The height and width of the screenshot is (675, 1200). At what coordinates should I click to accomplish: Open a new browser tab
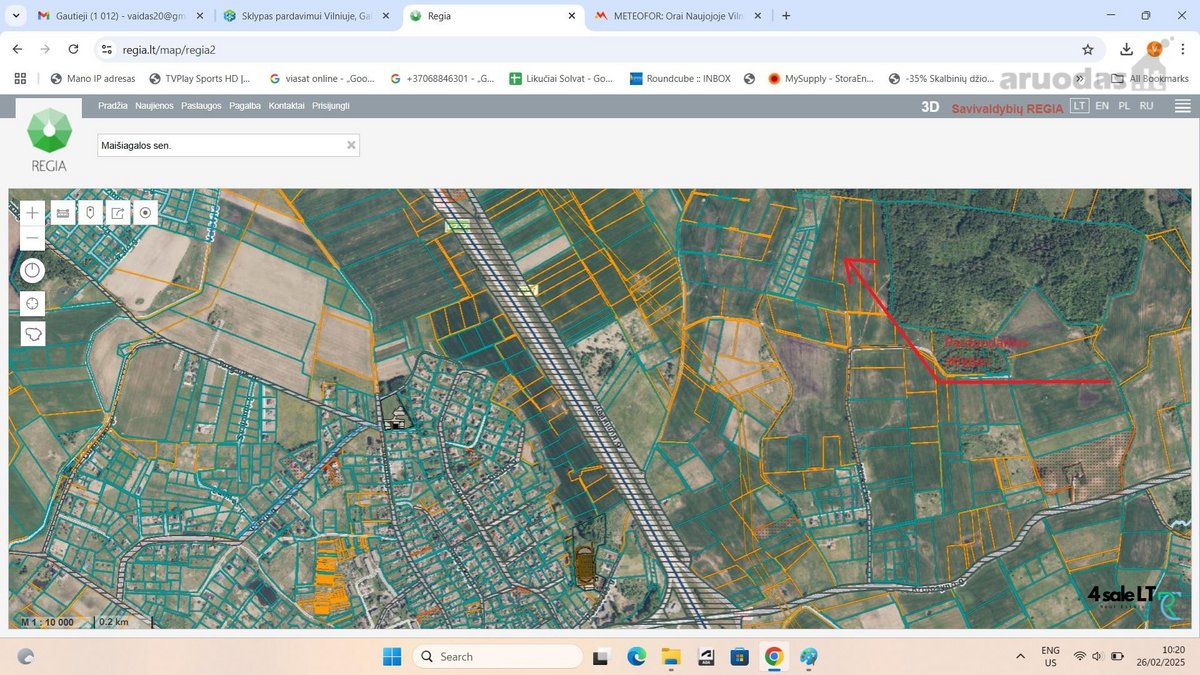pos(786,16)
